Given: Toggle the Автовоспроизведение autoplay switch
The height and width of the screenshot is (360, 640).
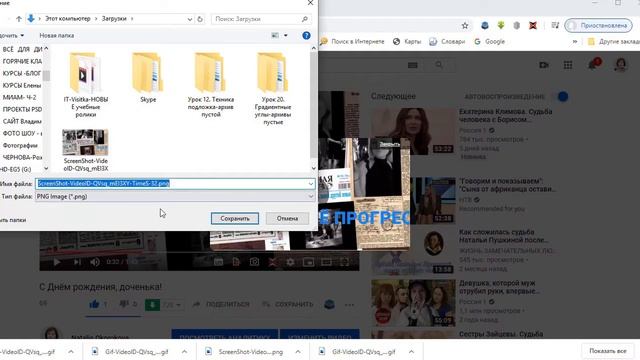Looking at the screenshot, I should (562, 97).
